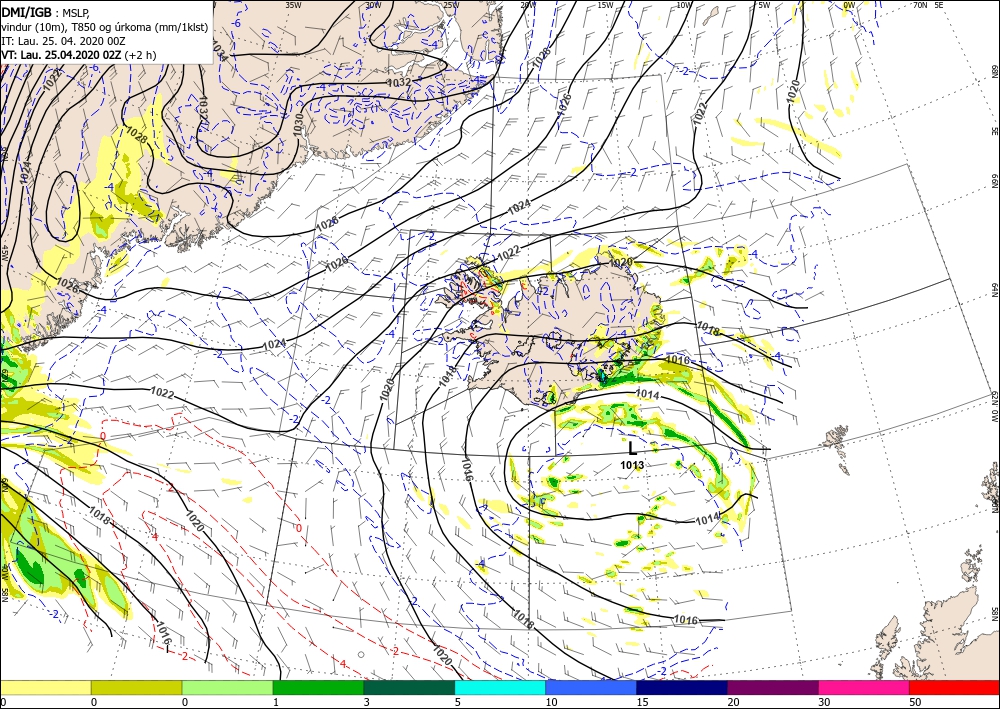Click the 64N latitude label
The height and width of the screenshot is (709, 1000).
click(x=994, y=290)
